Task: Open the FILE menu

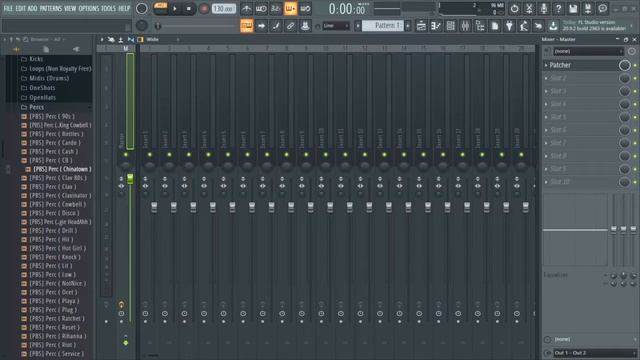Action: [8, 8]
